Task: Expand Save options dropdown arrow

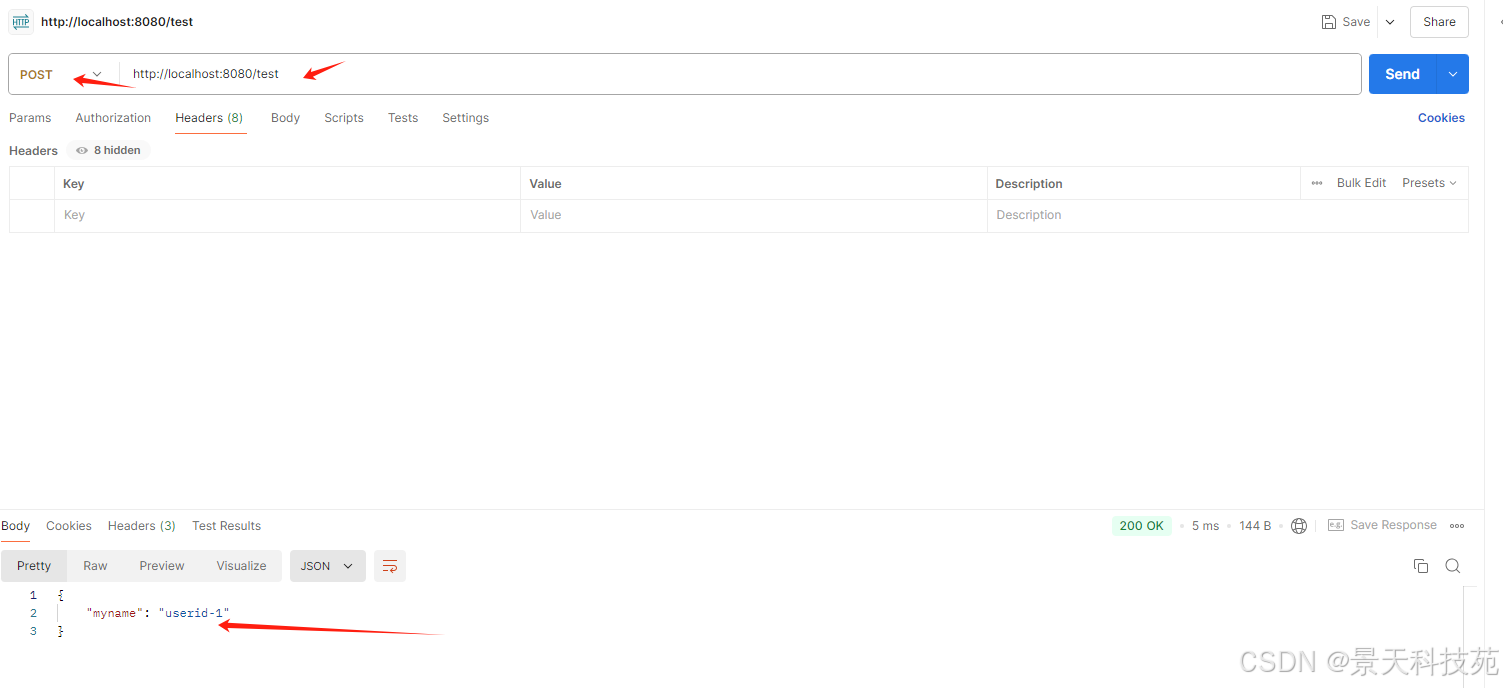Action: (x=1390, y=22)
